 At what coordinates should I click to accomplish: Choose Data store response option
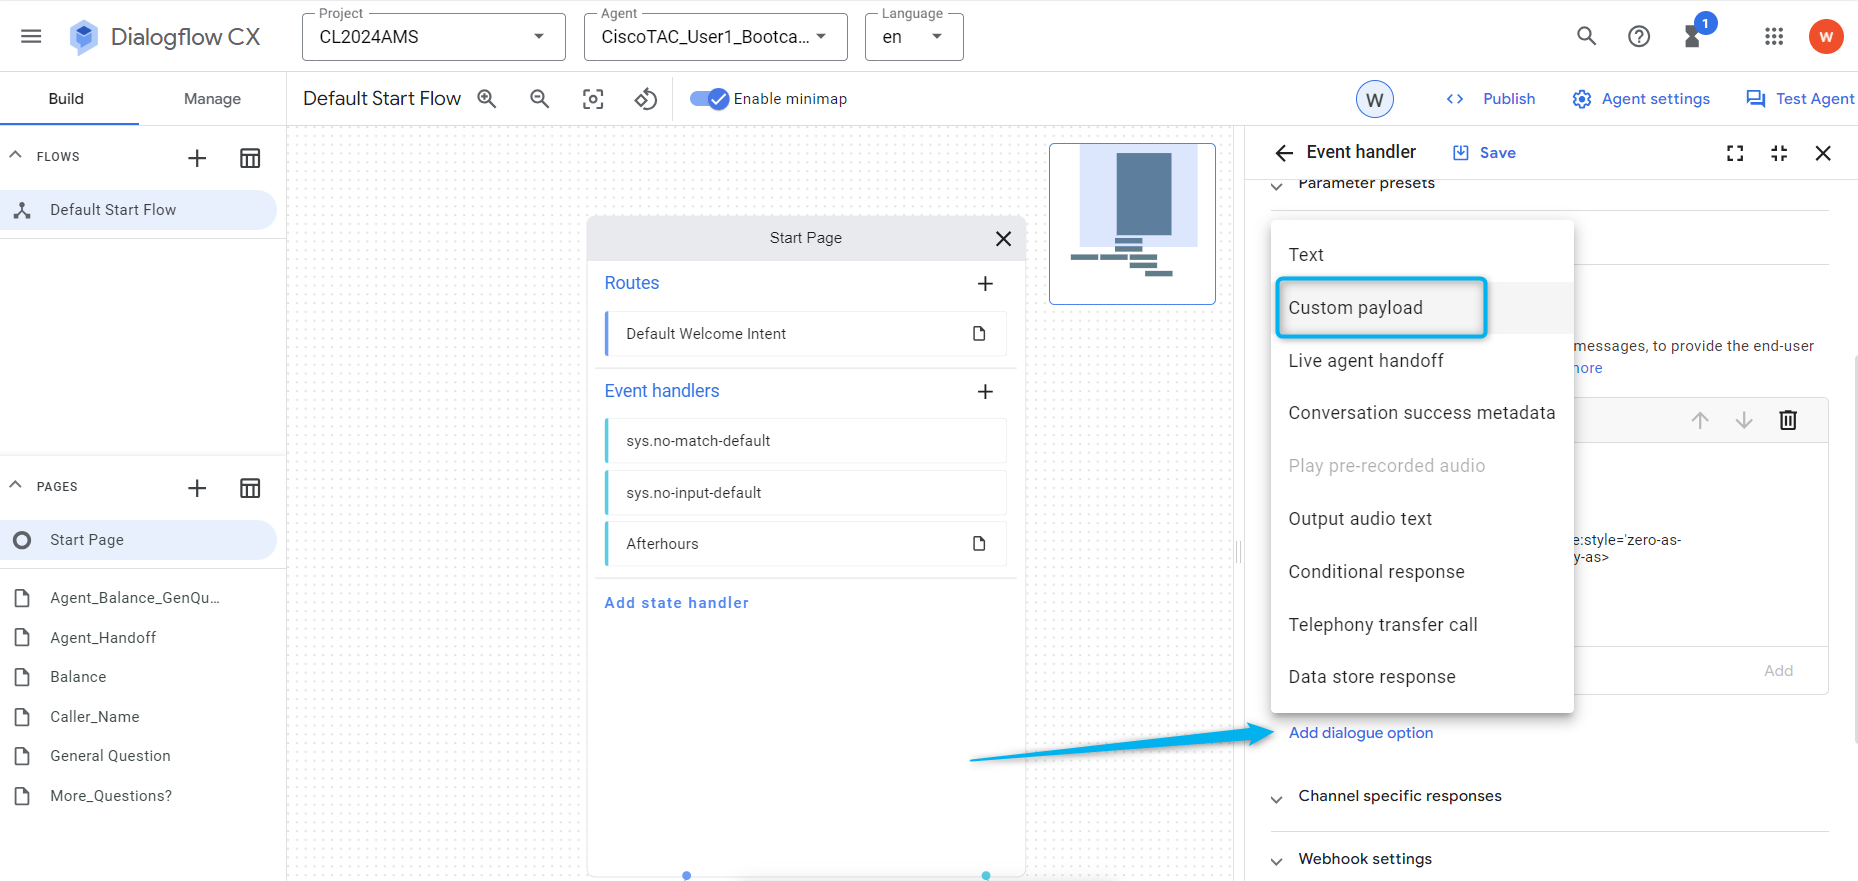[1422, 677]
